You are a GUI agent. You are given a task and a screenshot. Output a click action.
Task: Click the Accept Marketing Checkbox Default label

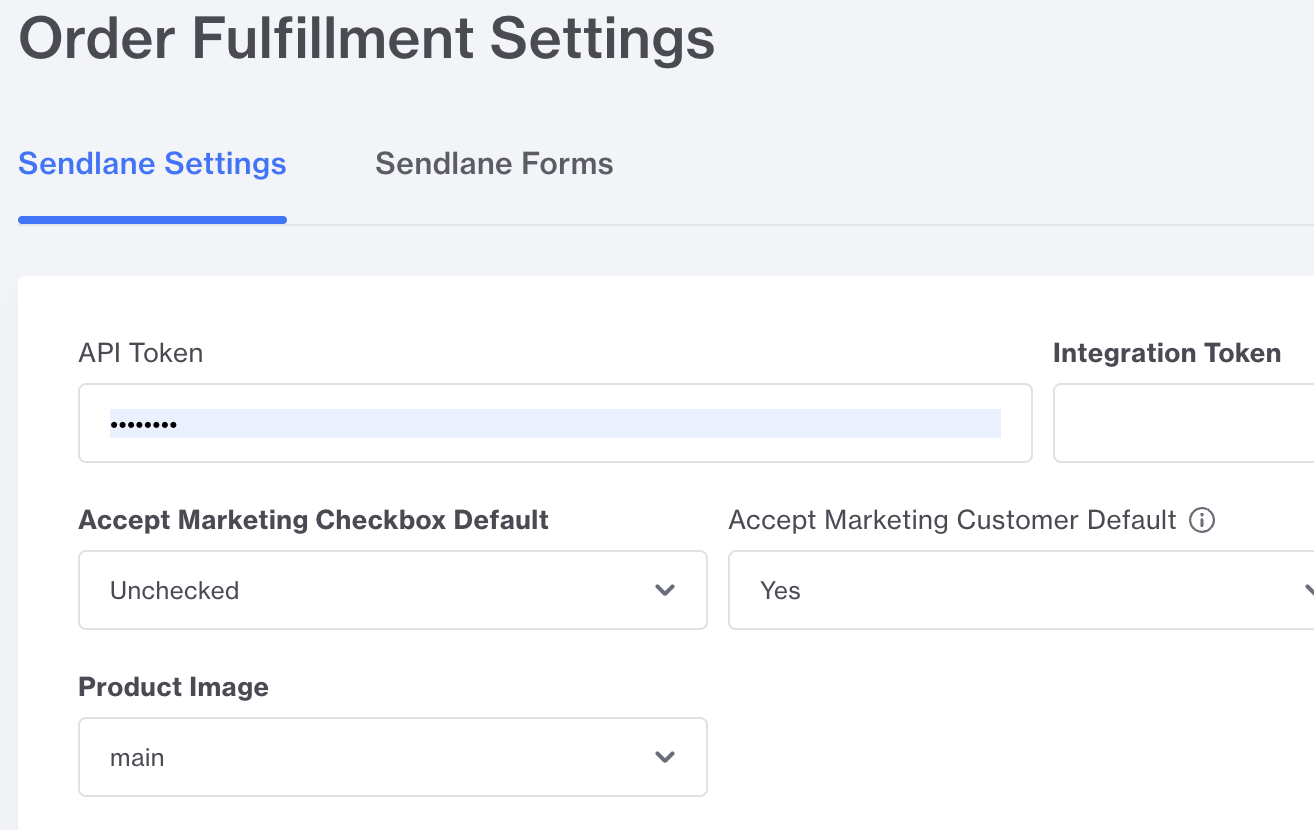click(314, 520)
